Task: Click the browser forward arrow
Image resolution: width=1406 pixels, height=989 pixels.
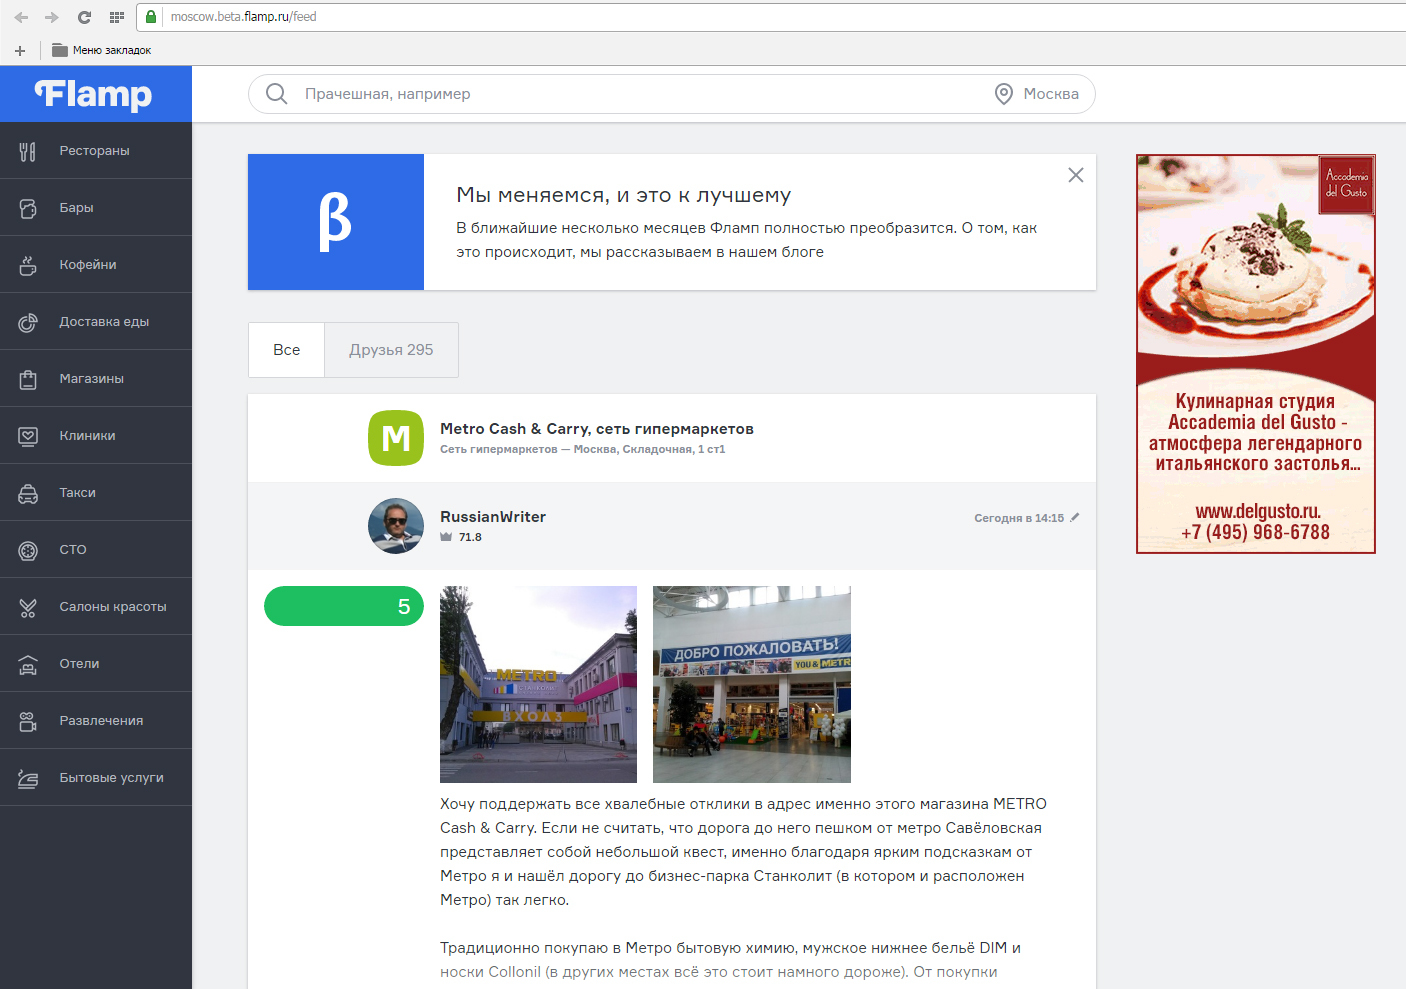Action: [x=52, y=17]
